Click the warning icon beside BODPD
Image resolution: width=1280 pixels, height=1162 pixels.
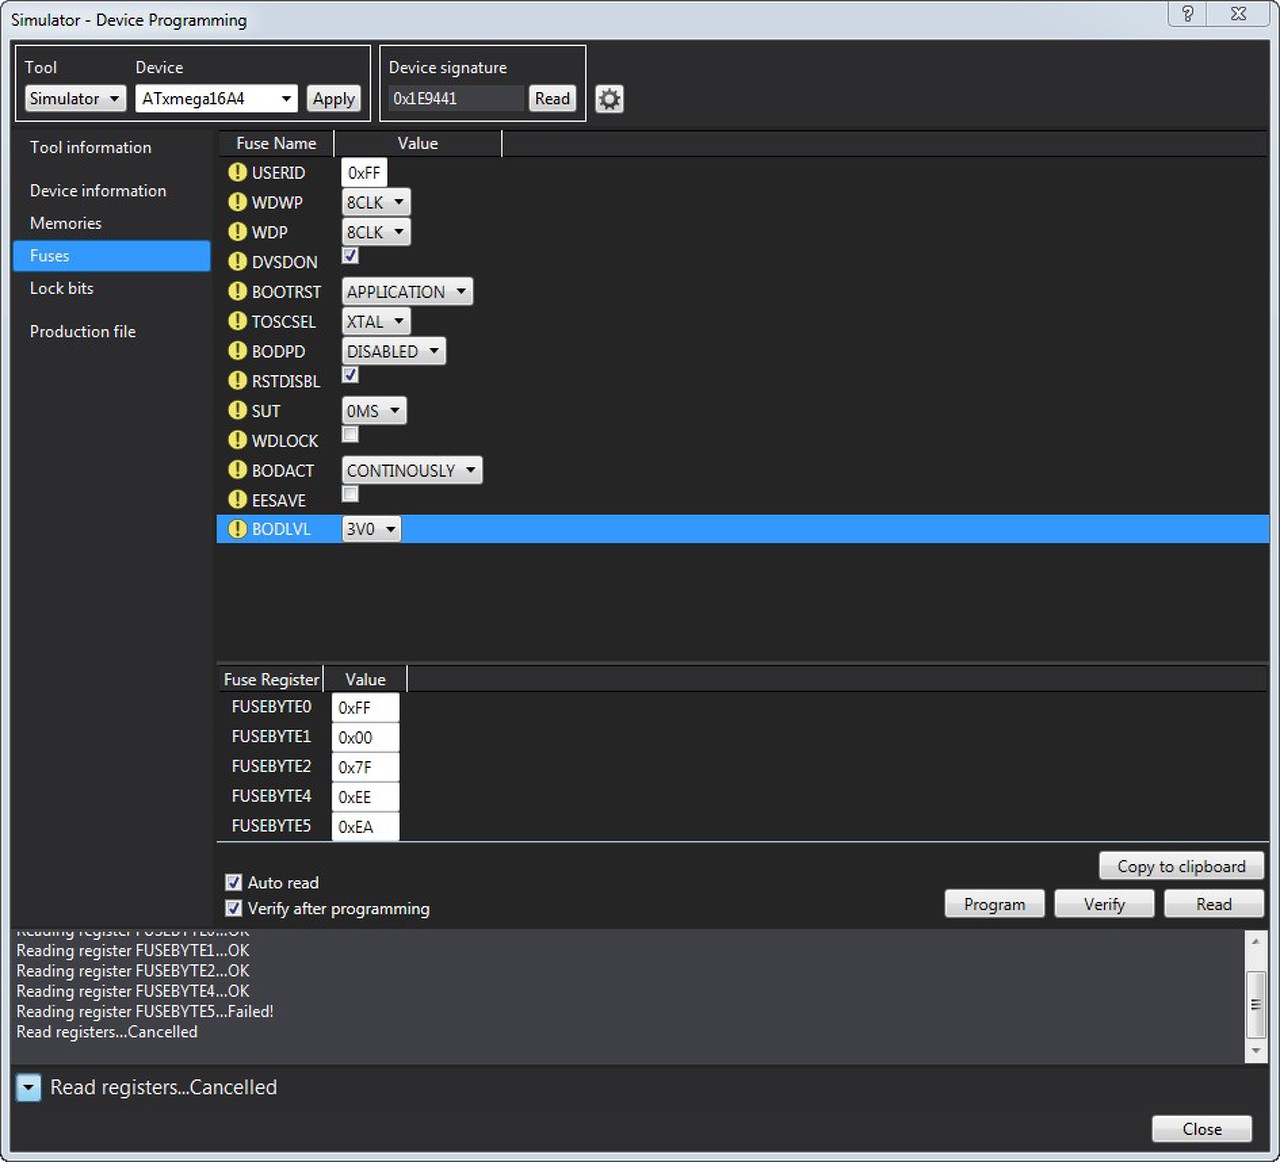(237, 351)
